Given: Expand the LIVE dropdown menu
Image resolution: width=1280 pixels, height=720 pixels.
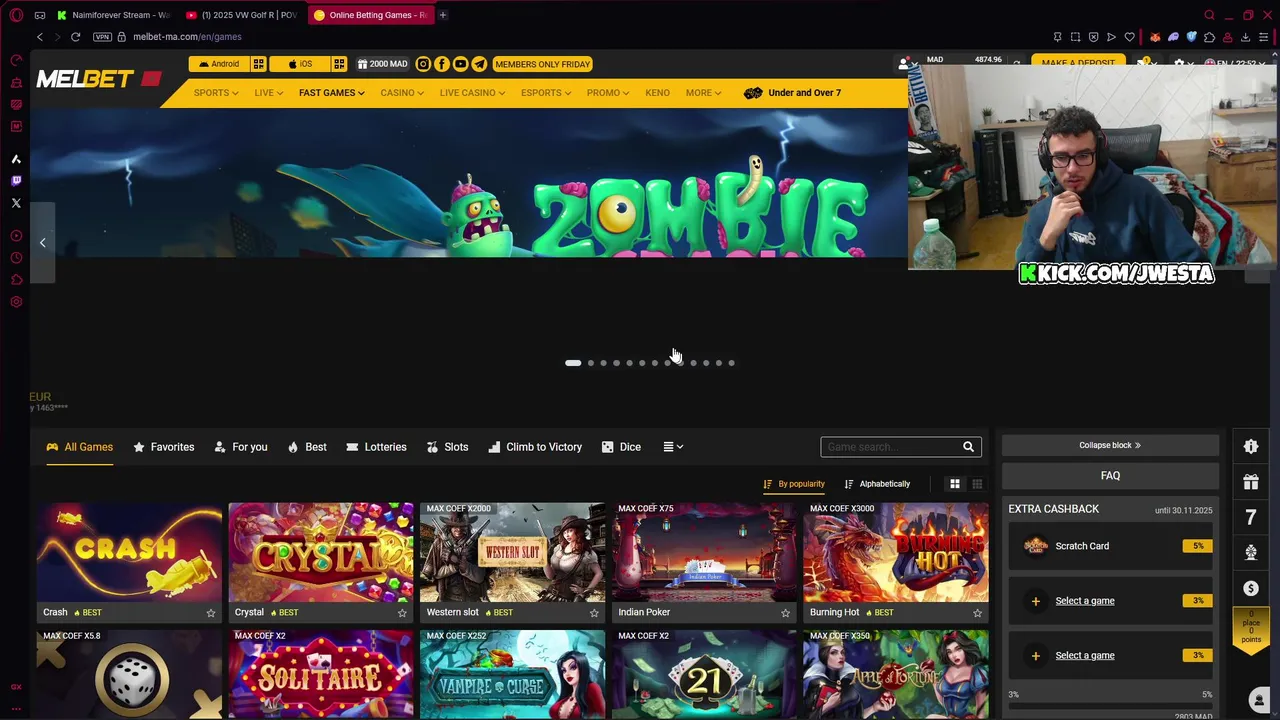Looking at the screenshot, I should pos(268,93).
